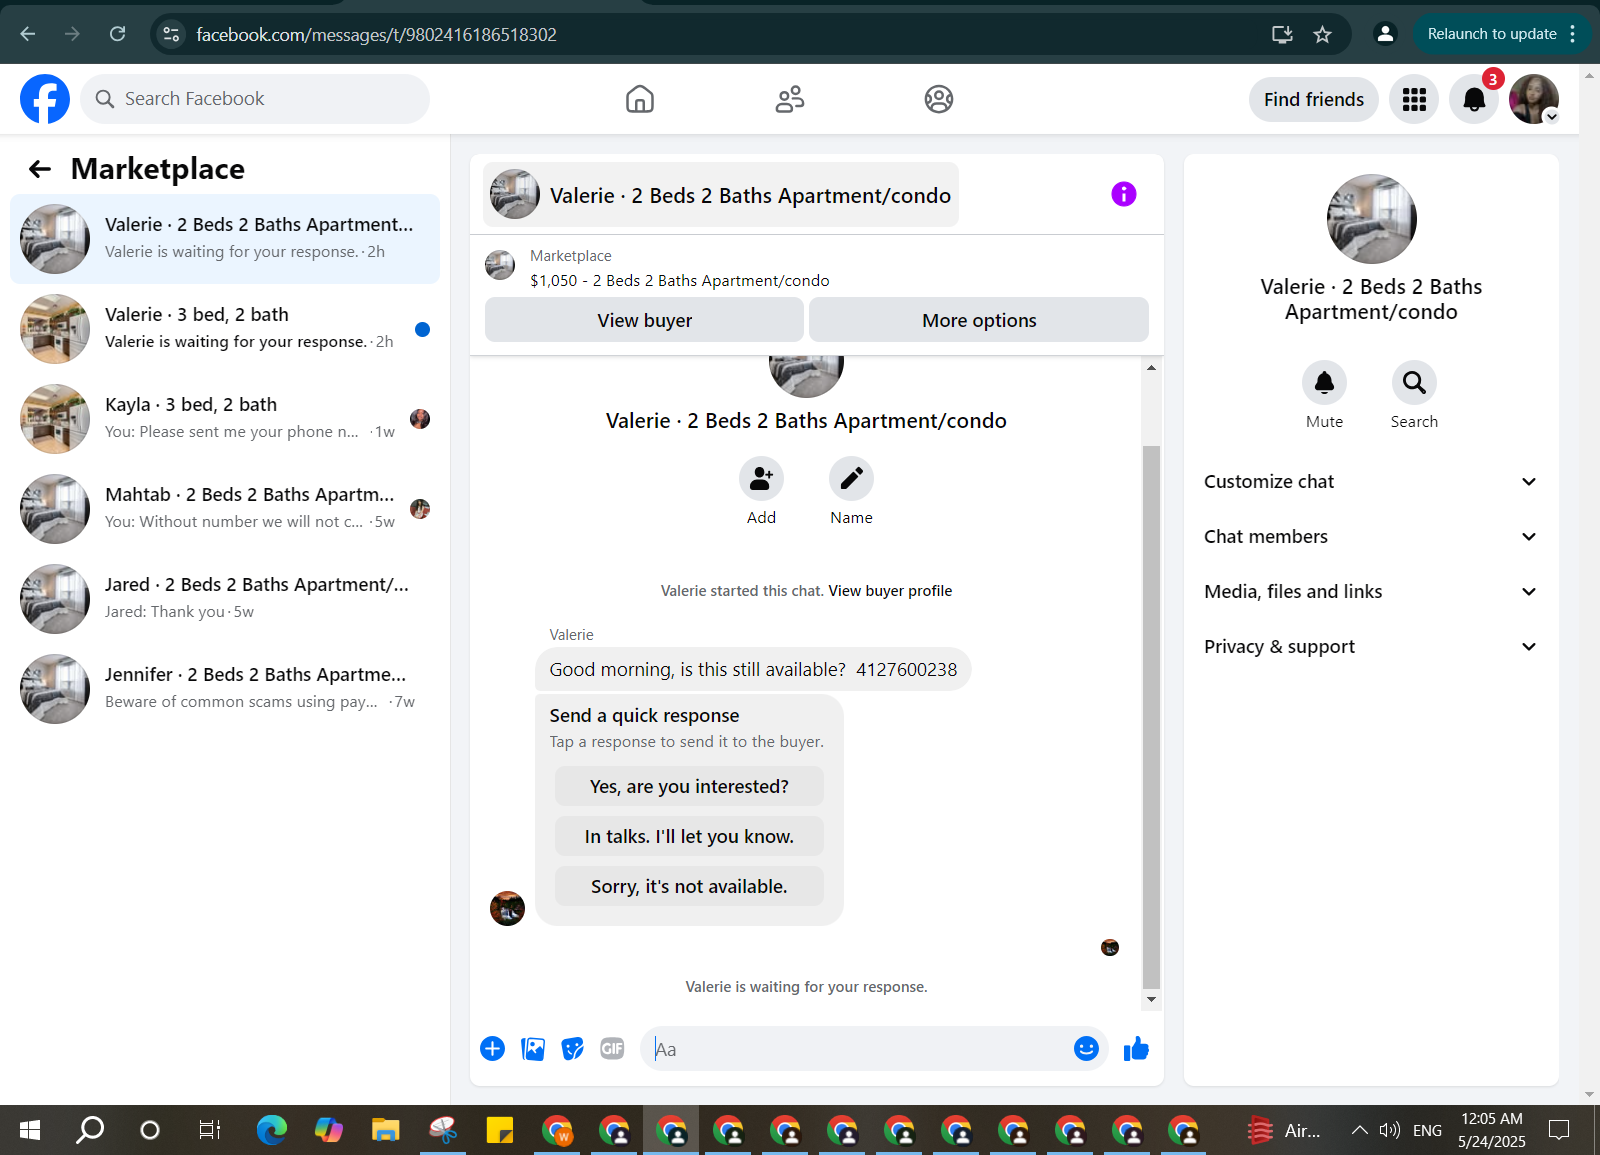Open conversation information purple icon
This screenshot has height=1155, width=1600.
coord(1124,194)
